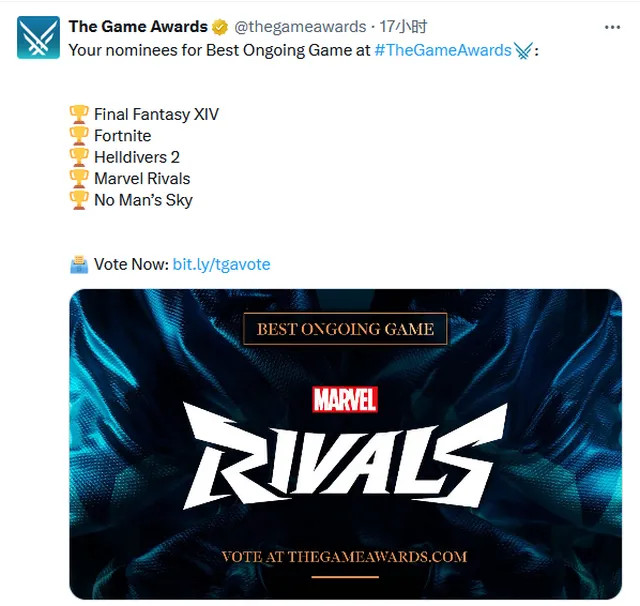Open the @thegameawards handle link
This screenshot has width=640, height=606.
coord(300,27)
